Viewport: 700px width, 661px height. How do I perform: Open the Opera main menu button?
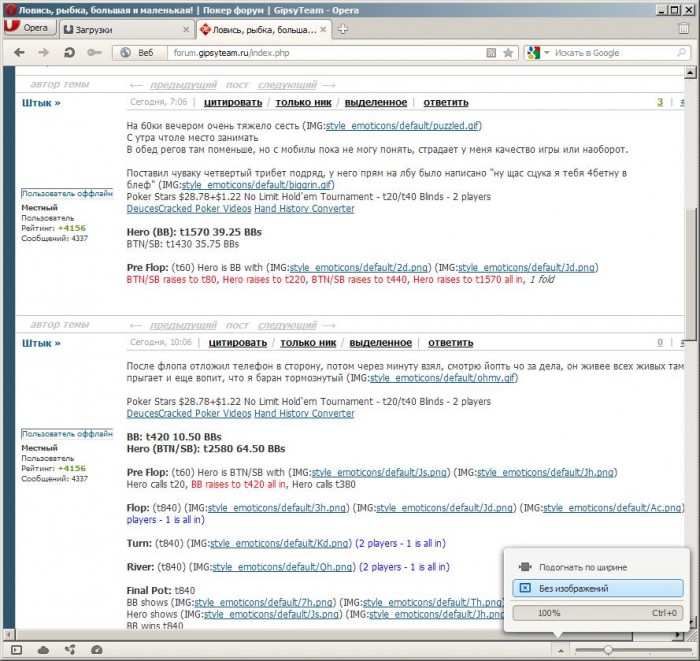30,28
